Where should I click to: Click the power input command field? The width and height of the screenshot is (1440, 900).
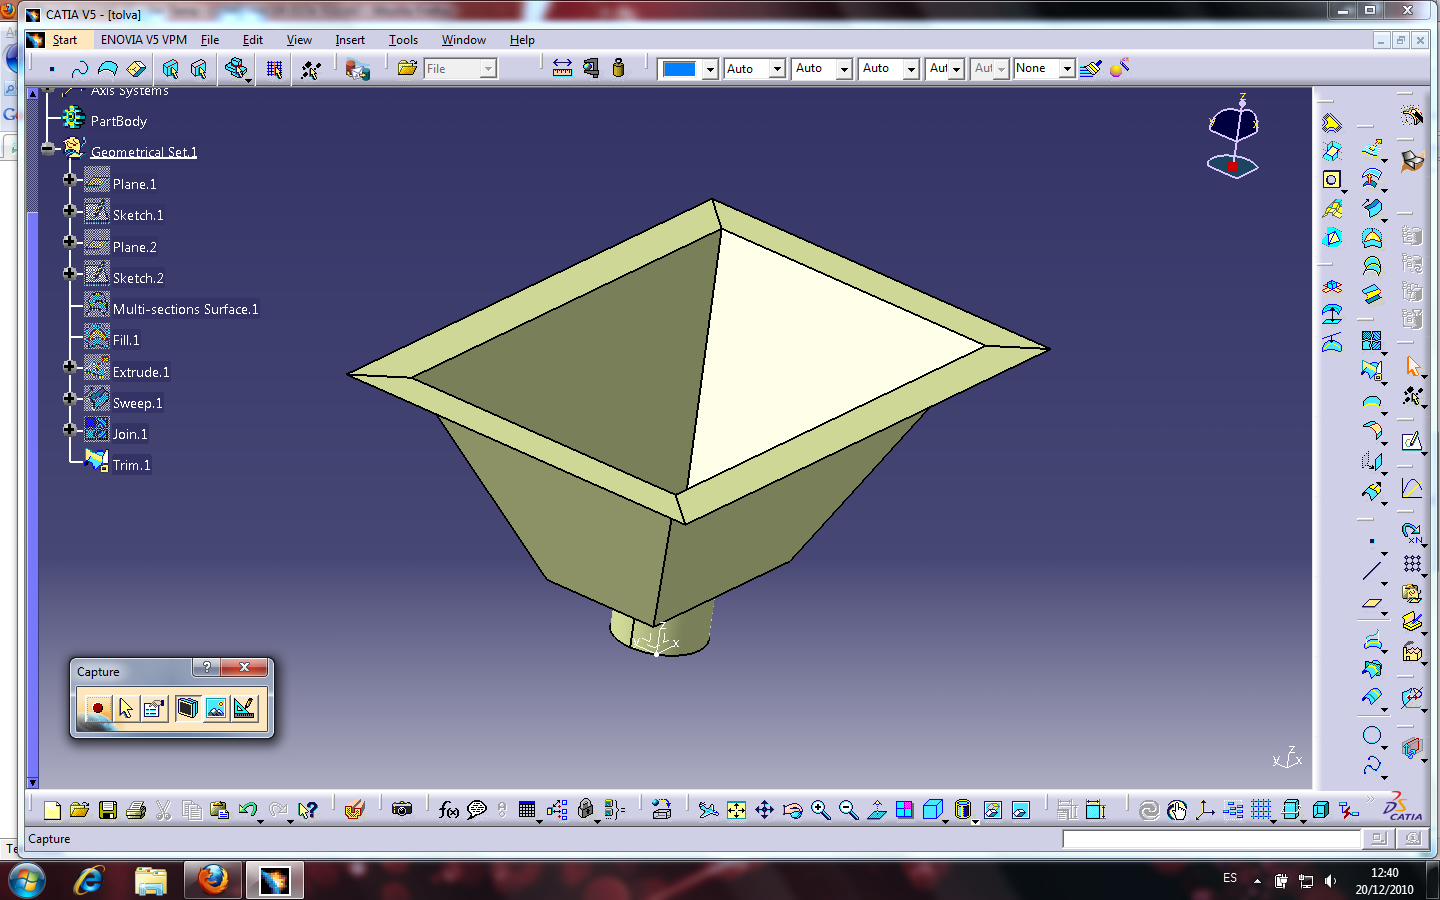point(1211,839)
